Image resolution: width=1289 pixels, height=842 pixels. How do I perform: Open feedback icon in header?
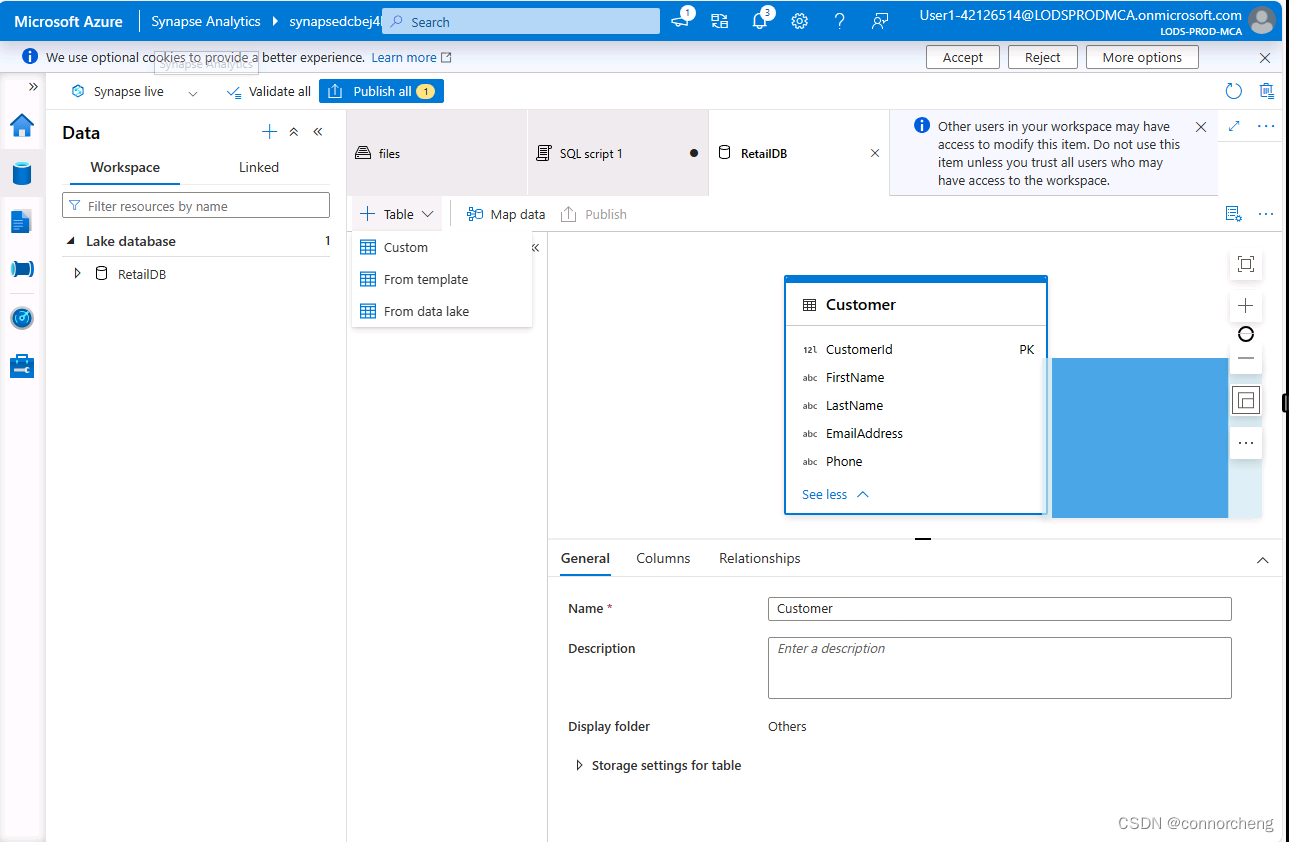pyautogui.click(x=880, y=21)
